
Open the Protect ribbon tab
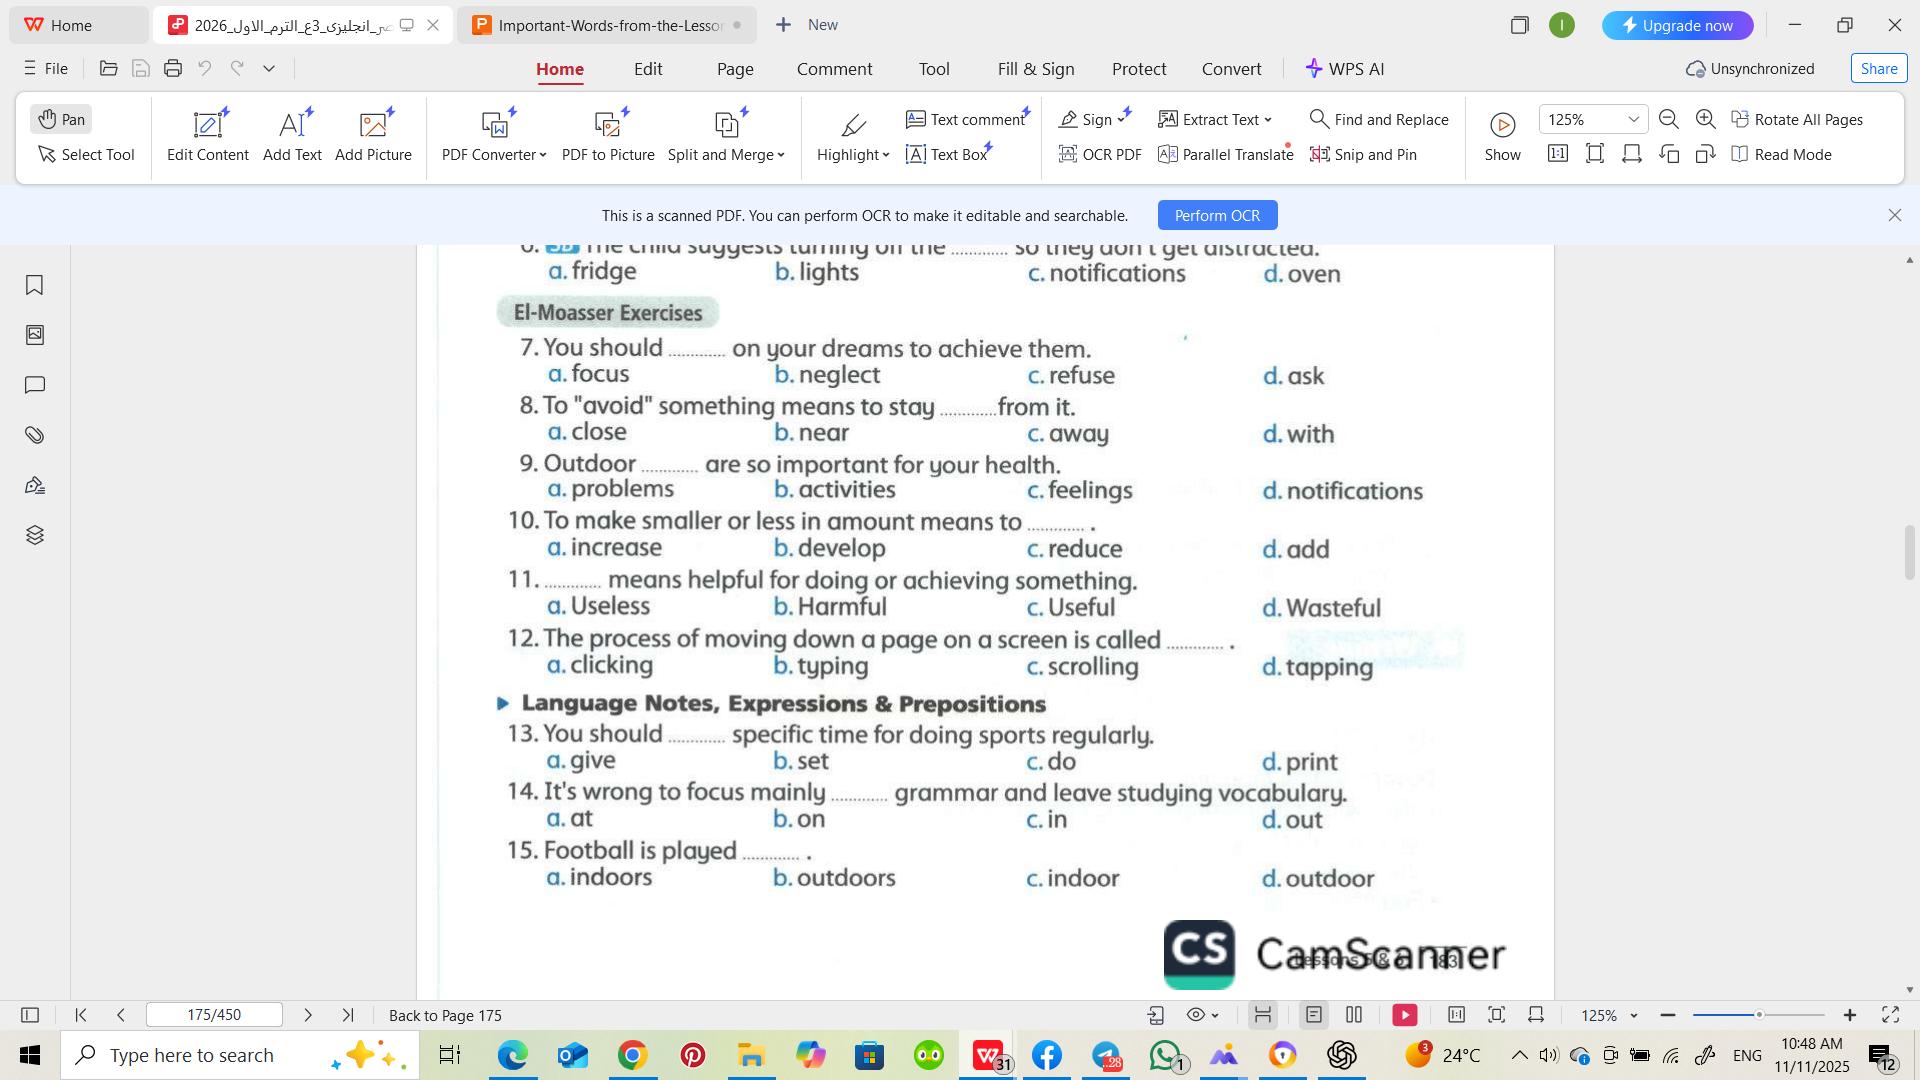(1138, 69)
